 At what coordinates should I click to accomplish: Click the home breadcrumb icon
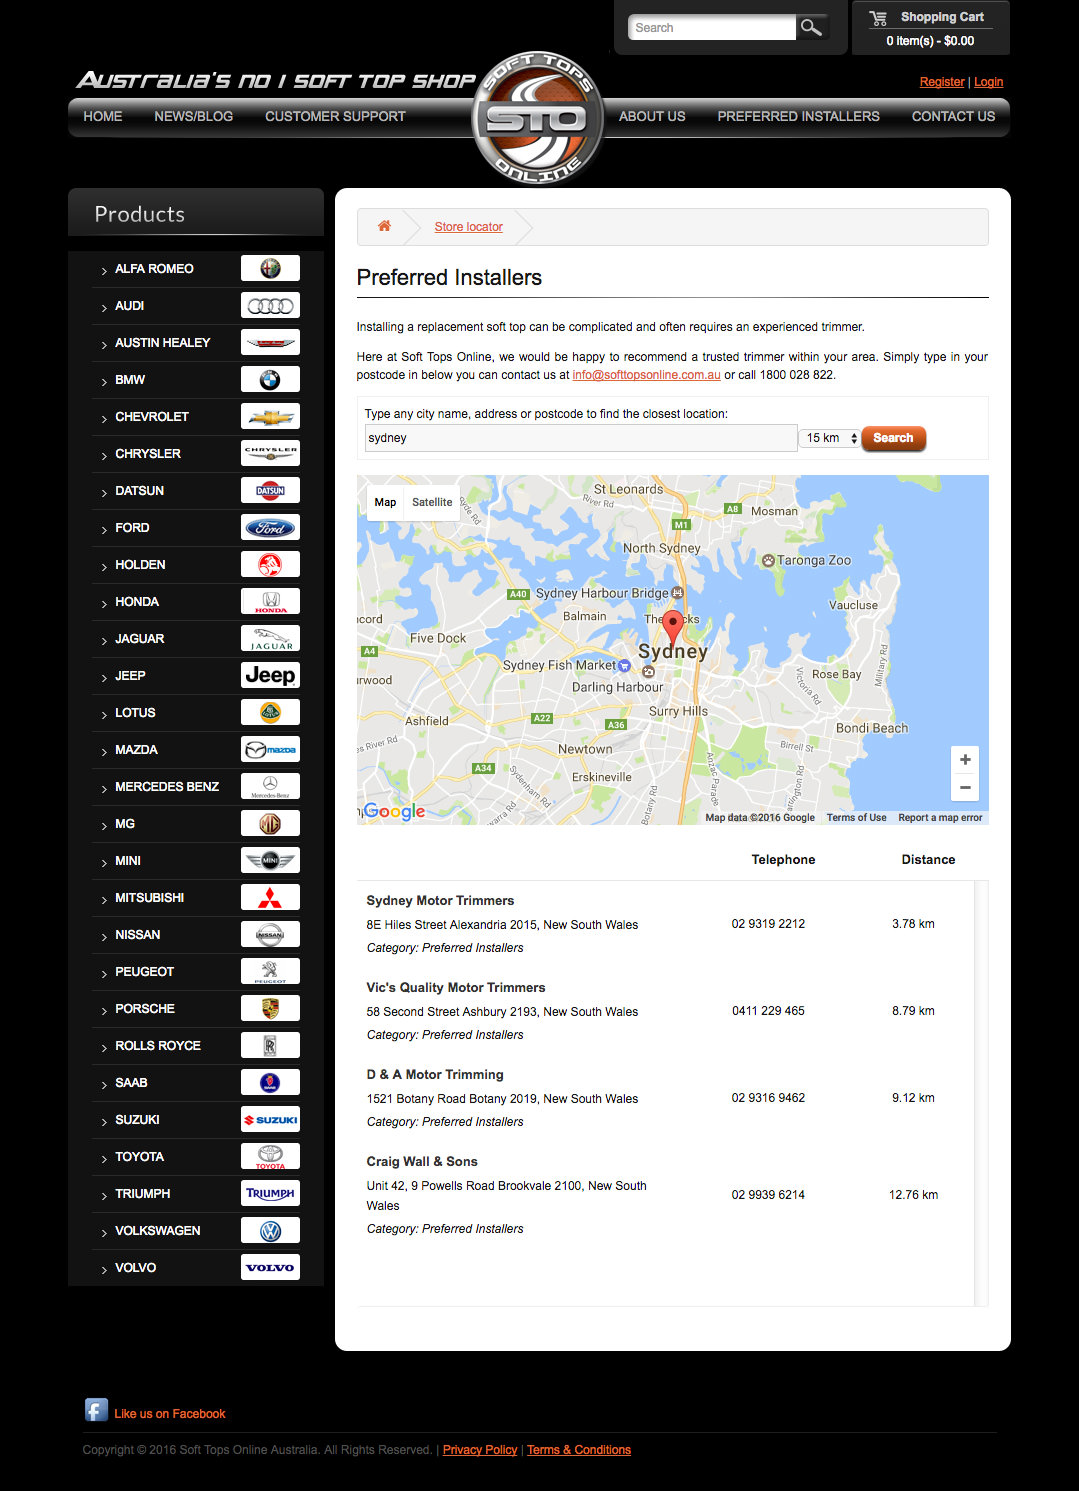coord(384,226)
